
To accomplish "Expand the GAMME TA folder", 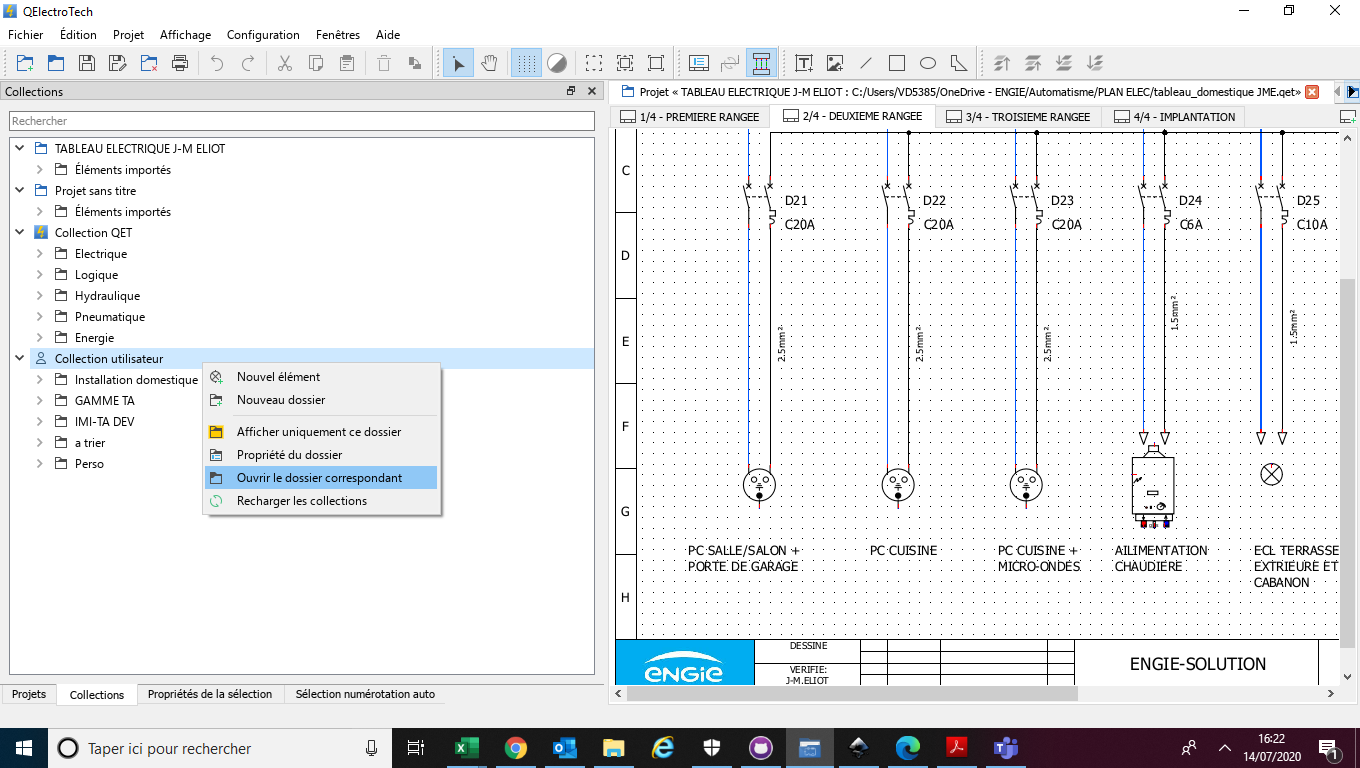I will (40, 401).
